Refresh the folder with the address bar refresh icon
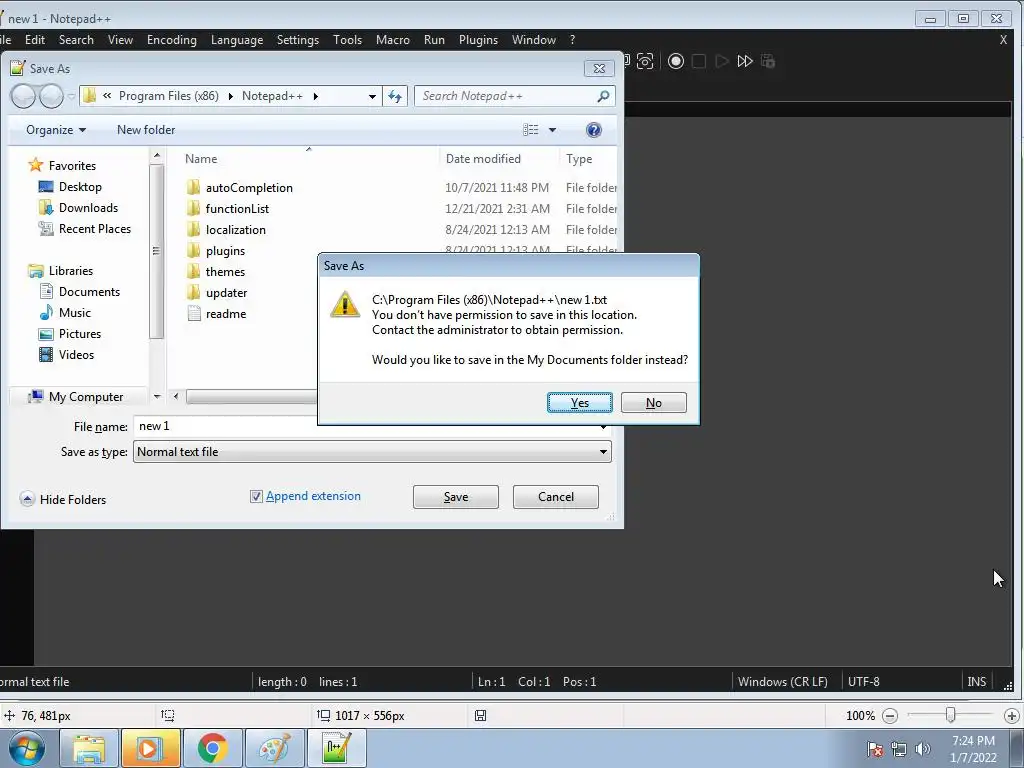 pos(395,96)
